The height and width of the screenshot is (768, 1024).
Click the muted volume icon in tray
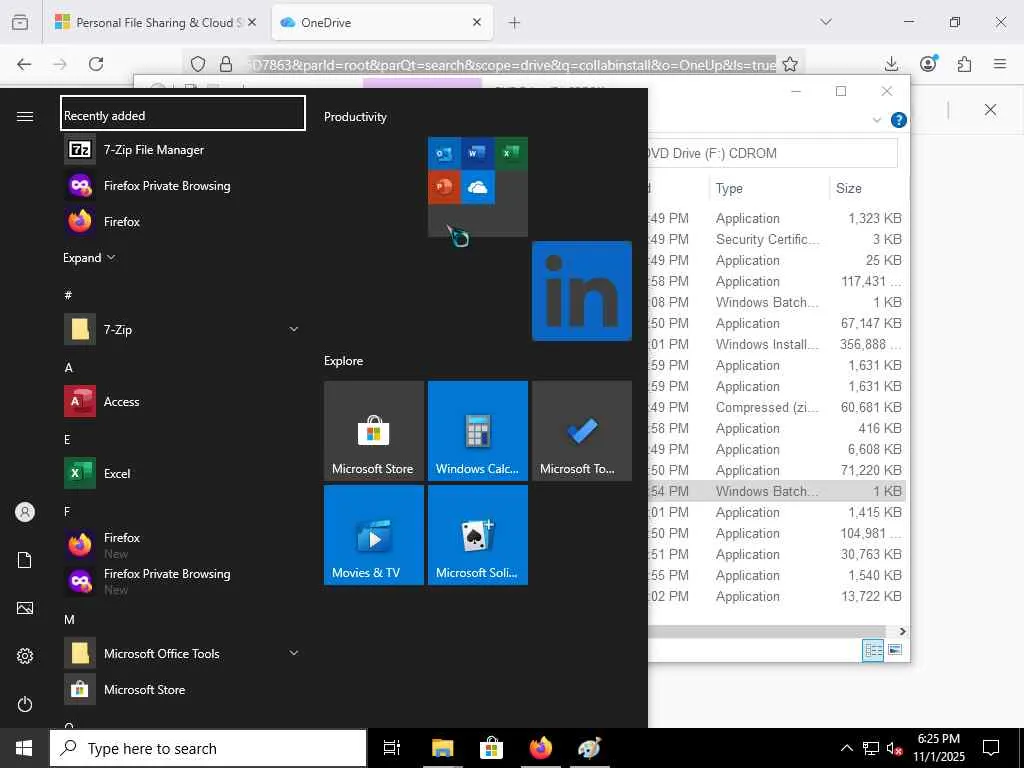(895, 748)
